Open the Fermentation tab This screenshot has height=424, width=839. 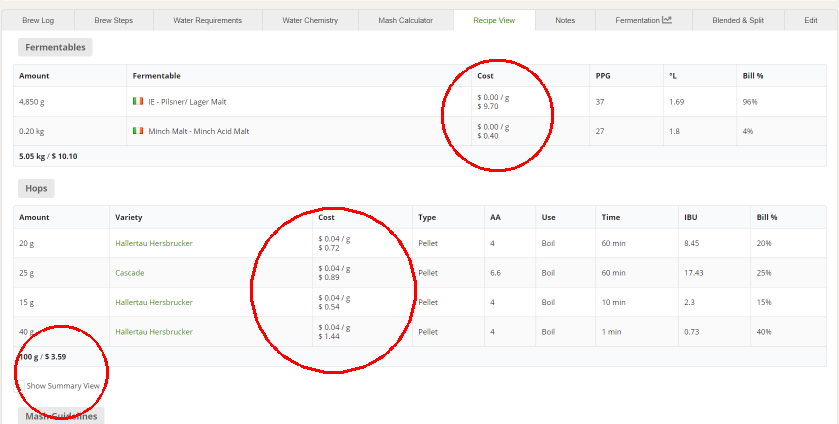(643, 20)
